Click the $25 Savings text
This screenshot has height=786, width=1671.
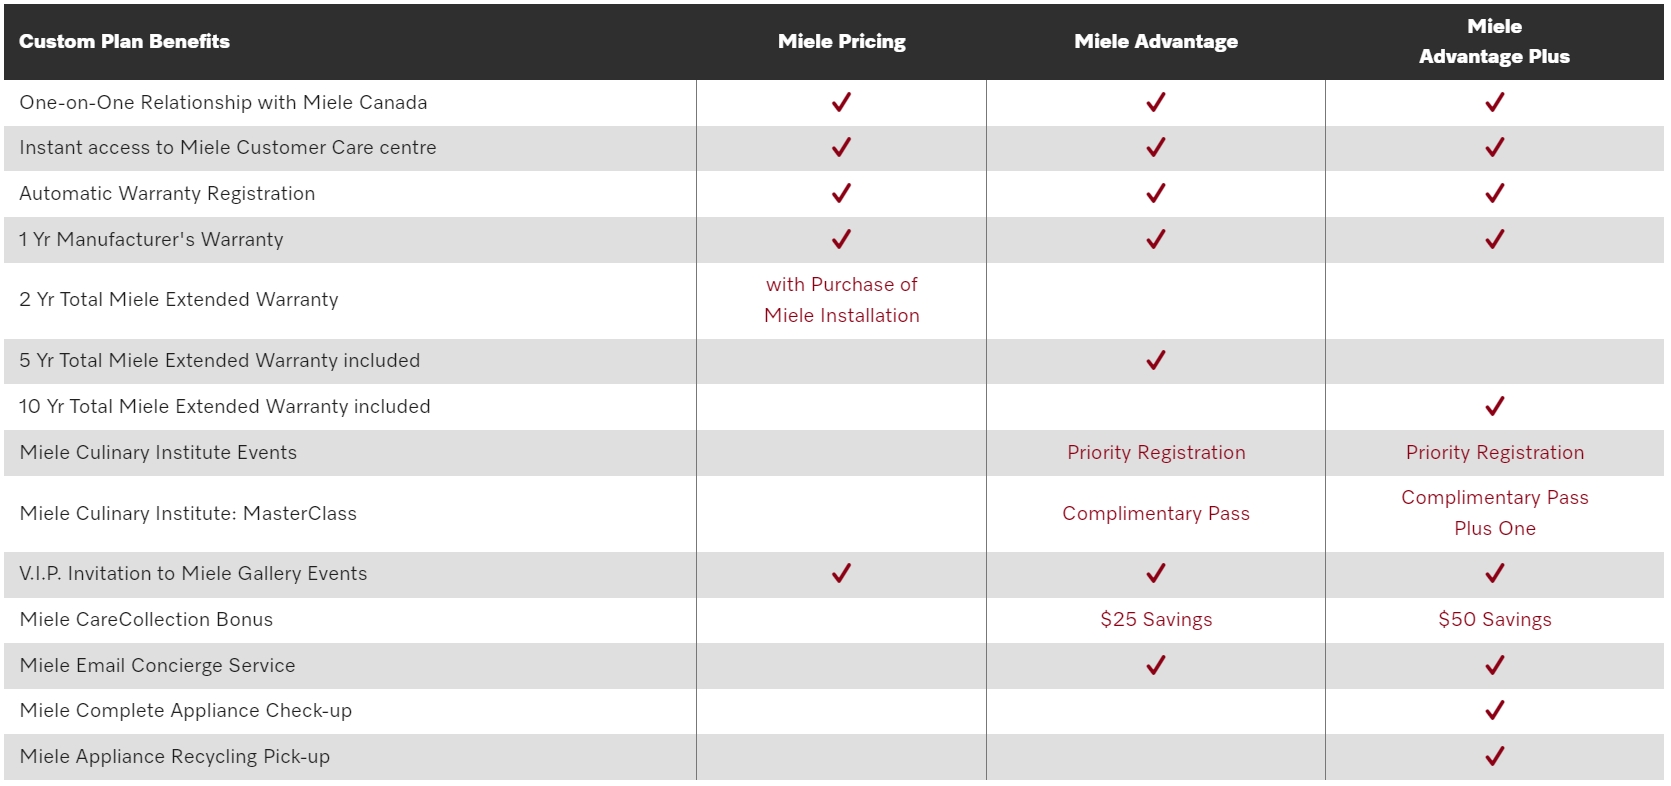(x=1156, y=619)
